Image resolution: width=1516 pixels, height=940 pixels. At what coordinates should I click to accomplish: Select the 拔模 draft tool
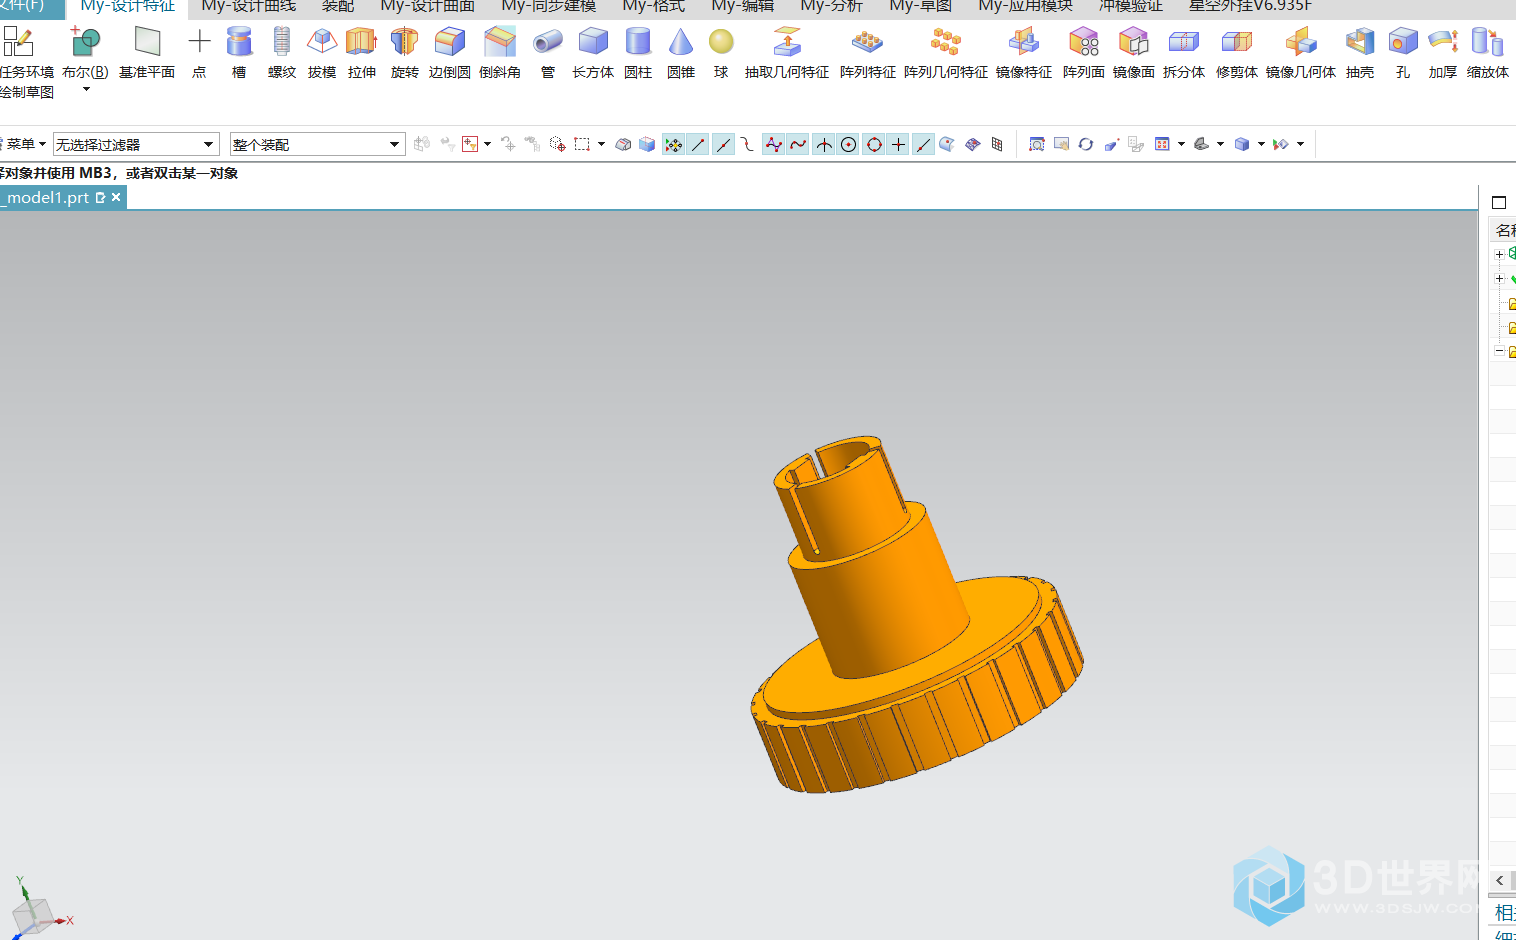tap(322, 53)
